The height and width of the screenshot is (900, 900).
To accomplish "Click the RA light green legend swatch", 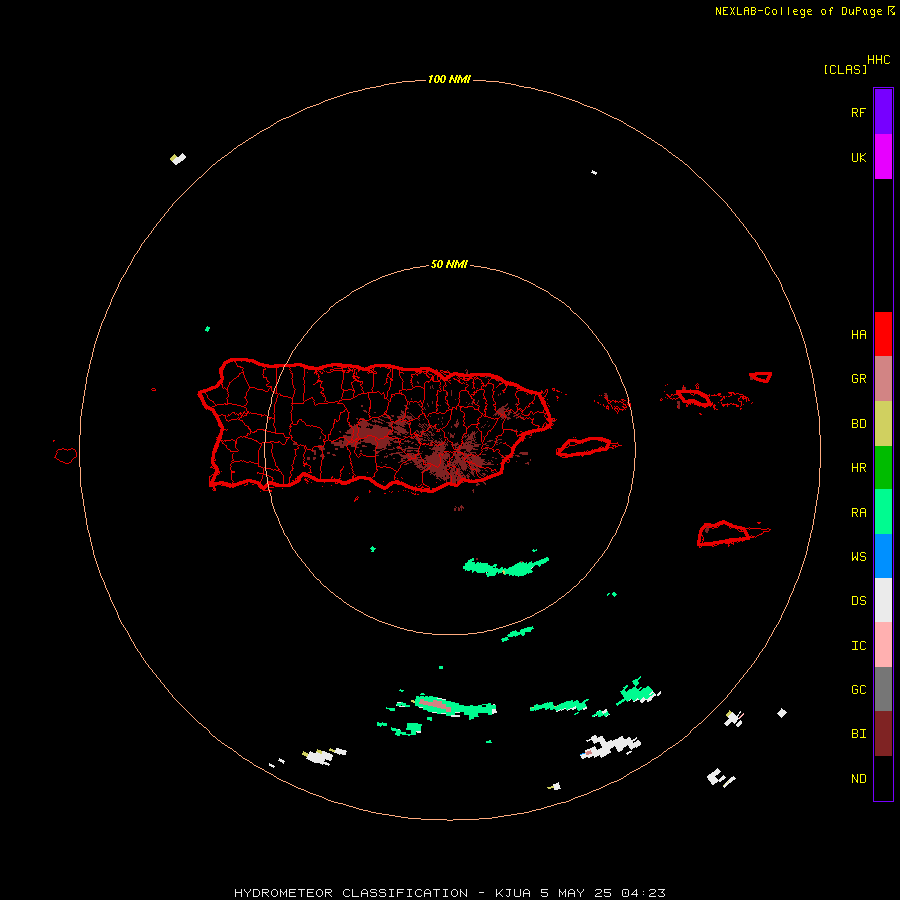I will (x=883, y=512).
